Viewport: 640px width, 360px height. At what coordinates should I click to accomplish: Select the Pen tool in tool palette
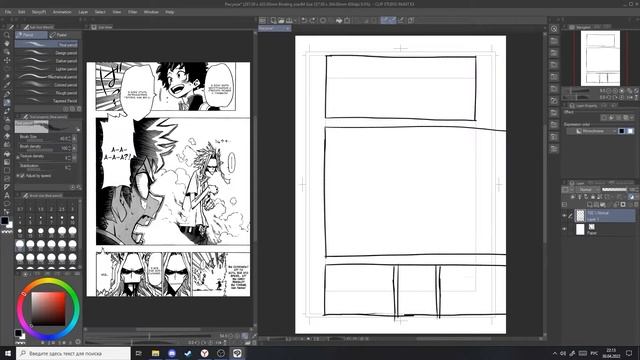7,94
